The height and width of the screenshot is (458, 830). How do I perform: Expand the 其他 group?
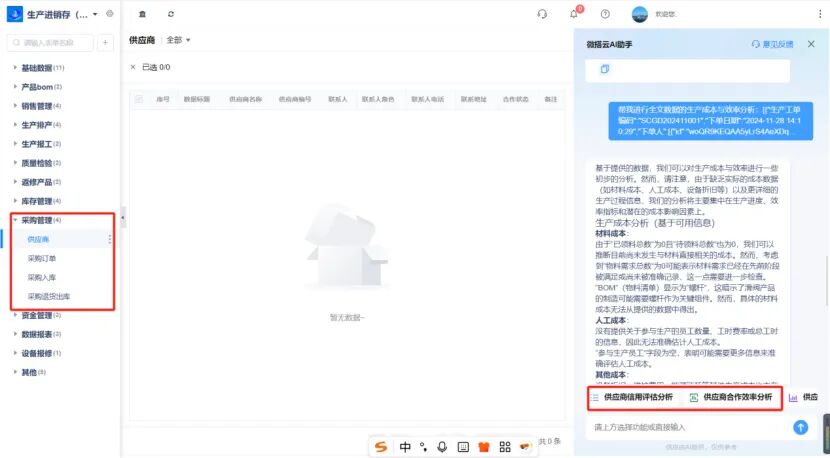(15, 372)
